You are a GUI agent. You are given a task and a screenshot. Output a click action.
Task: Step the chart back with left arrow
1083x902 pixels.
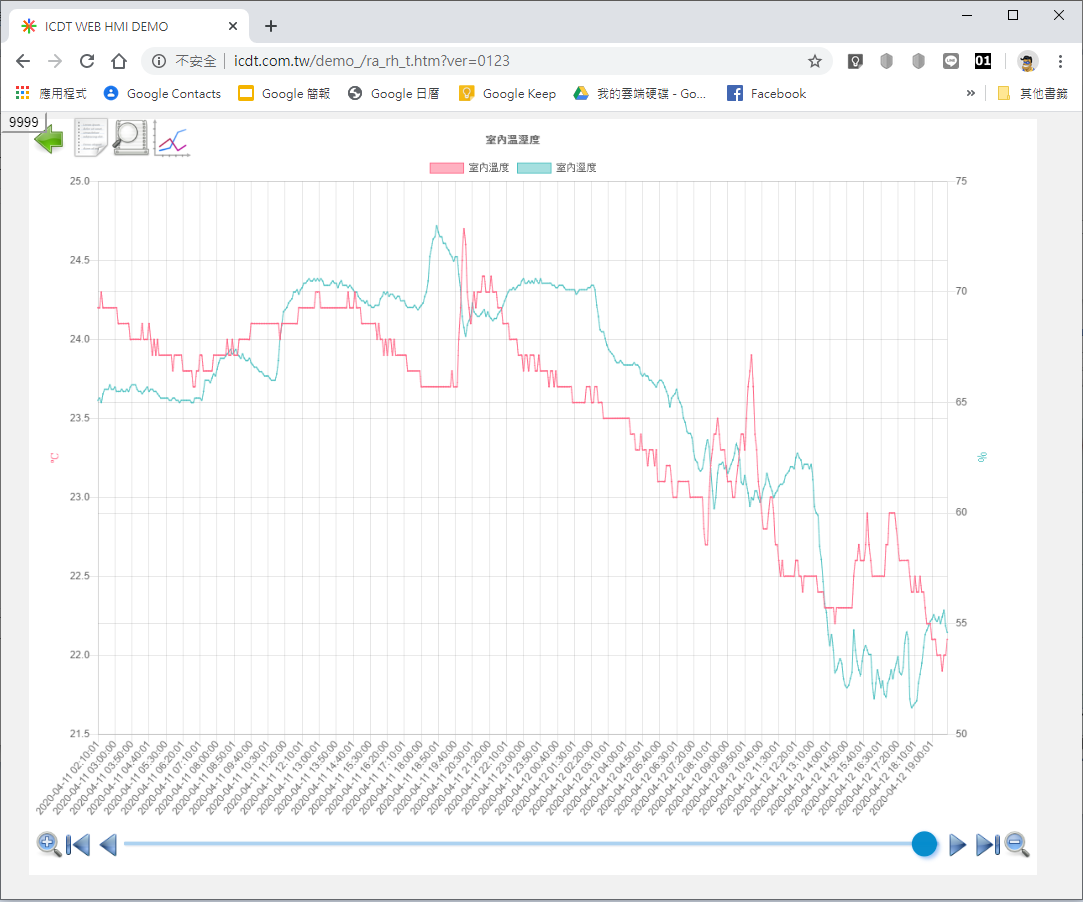pyautogui.click(x=108, y=845)
